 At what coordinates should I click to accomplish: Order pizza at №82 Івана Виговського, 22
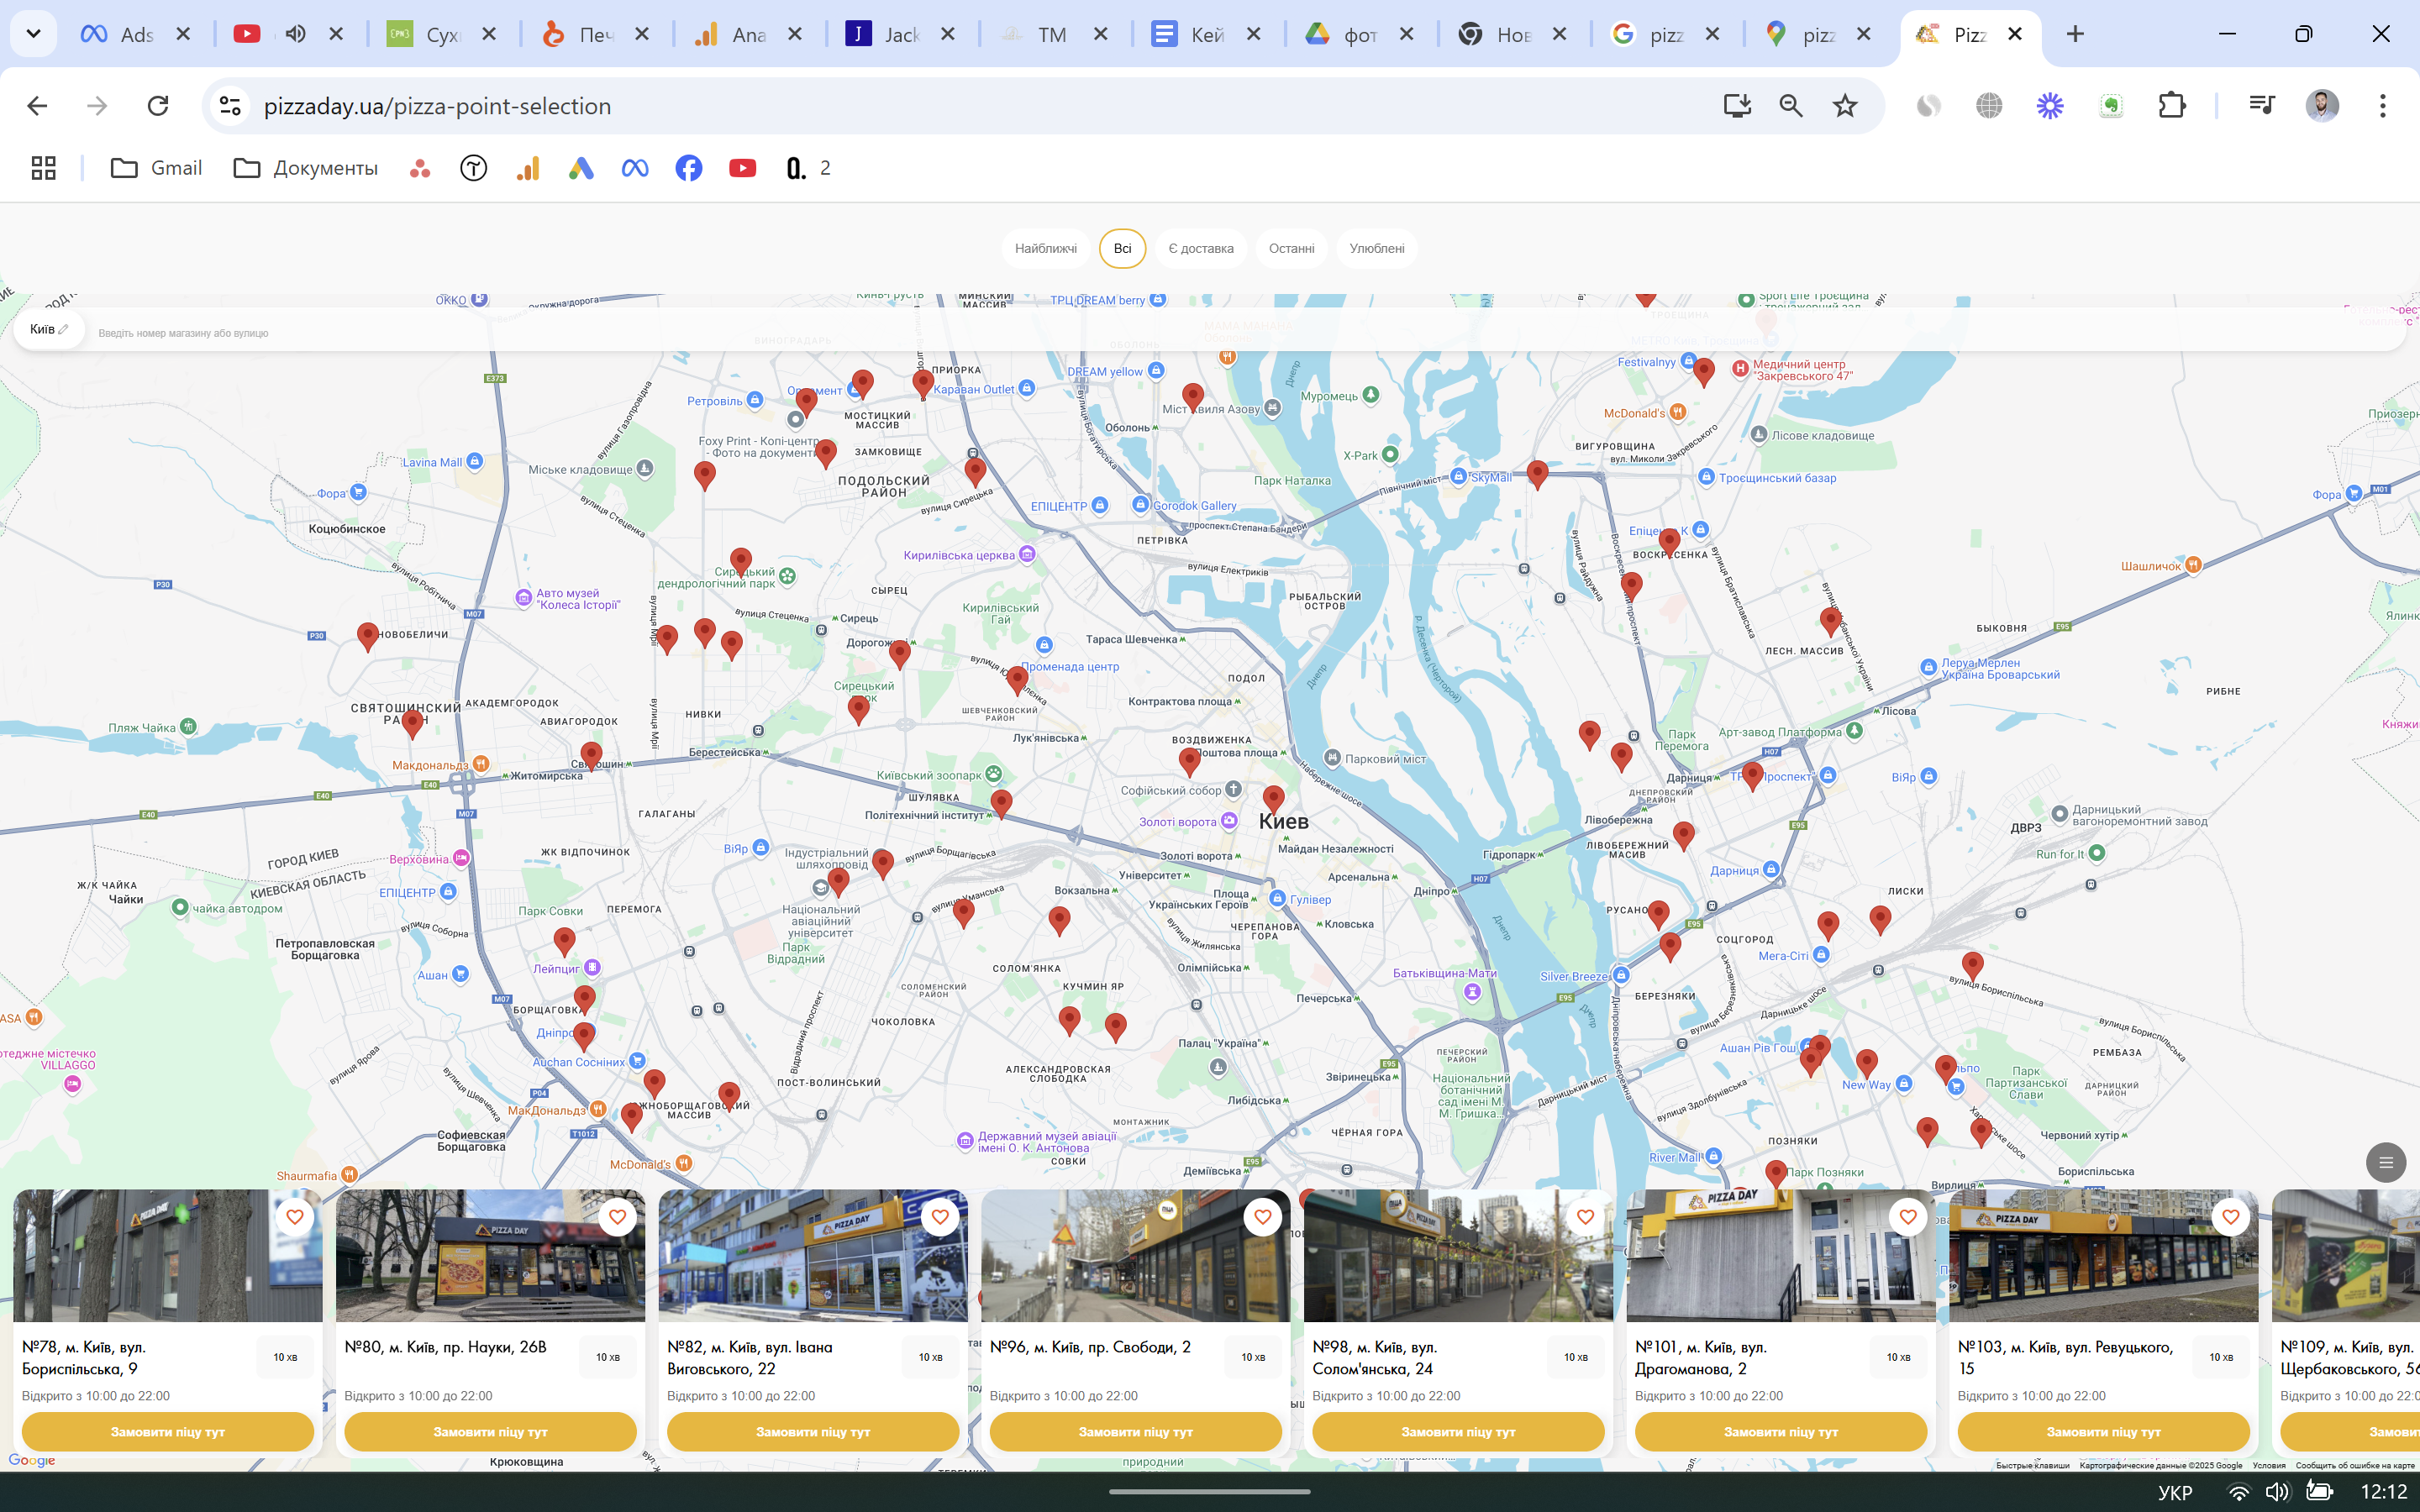tap(813, 1432)
